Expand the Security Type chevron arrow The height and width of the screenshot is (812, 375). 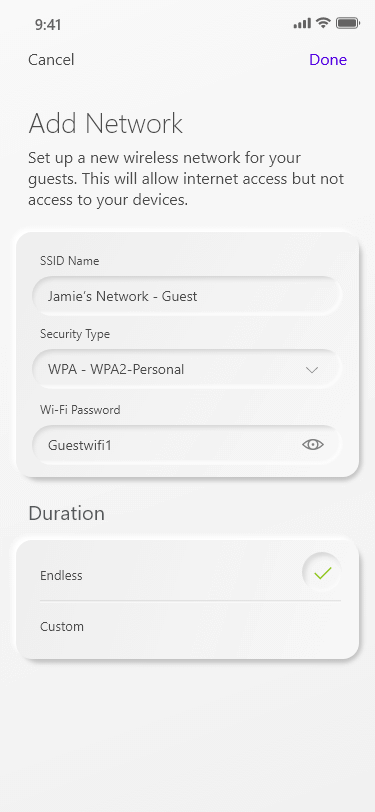(x=312, y=370)
